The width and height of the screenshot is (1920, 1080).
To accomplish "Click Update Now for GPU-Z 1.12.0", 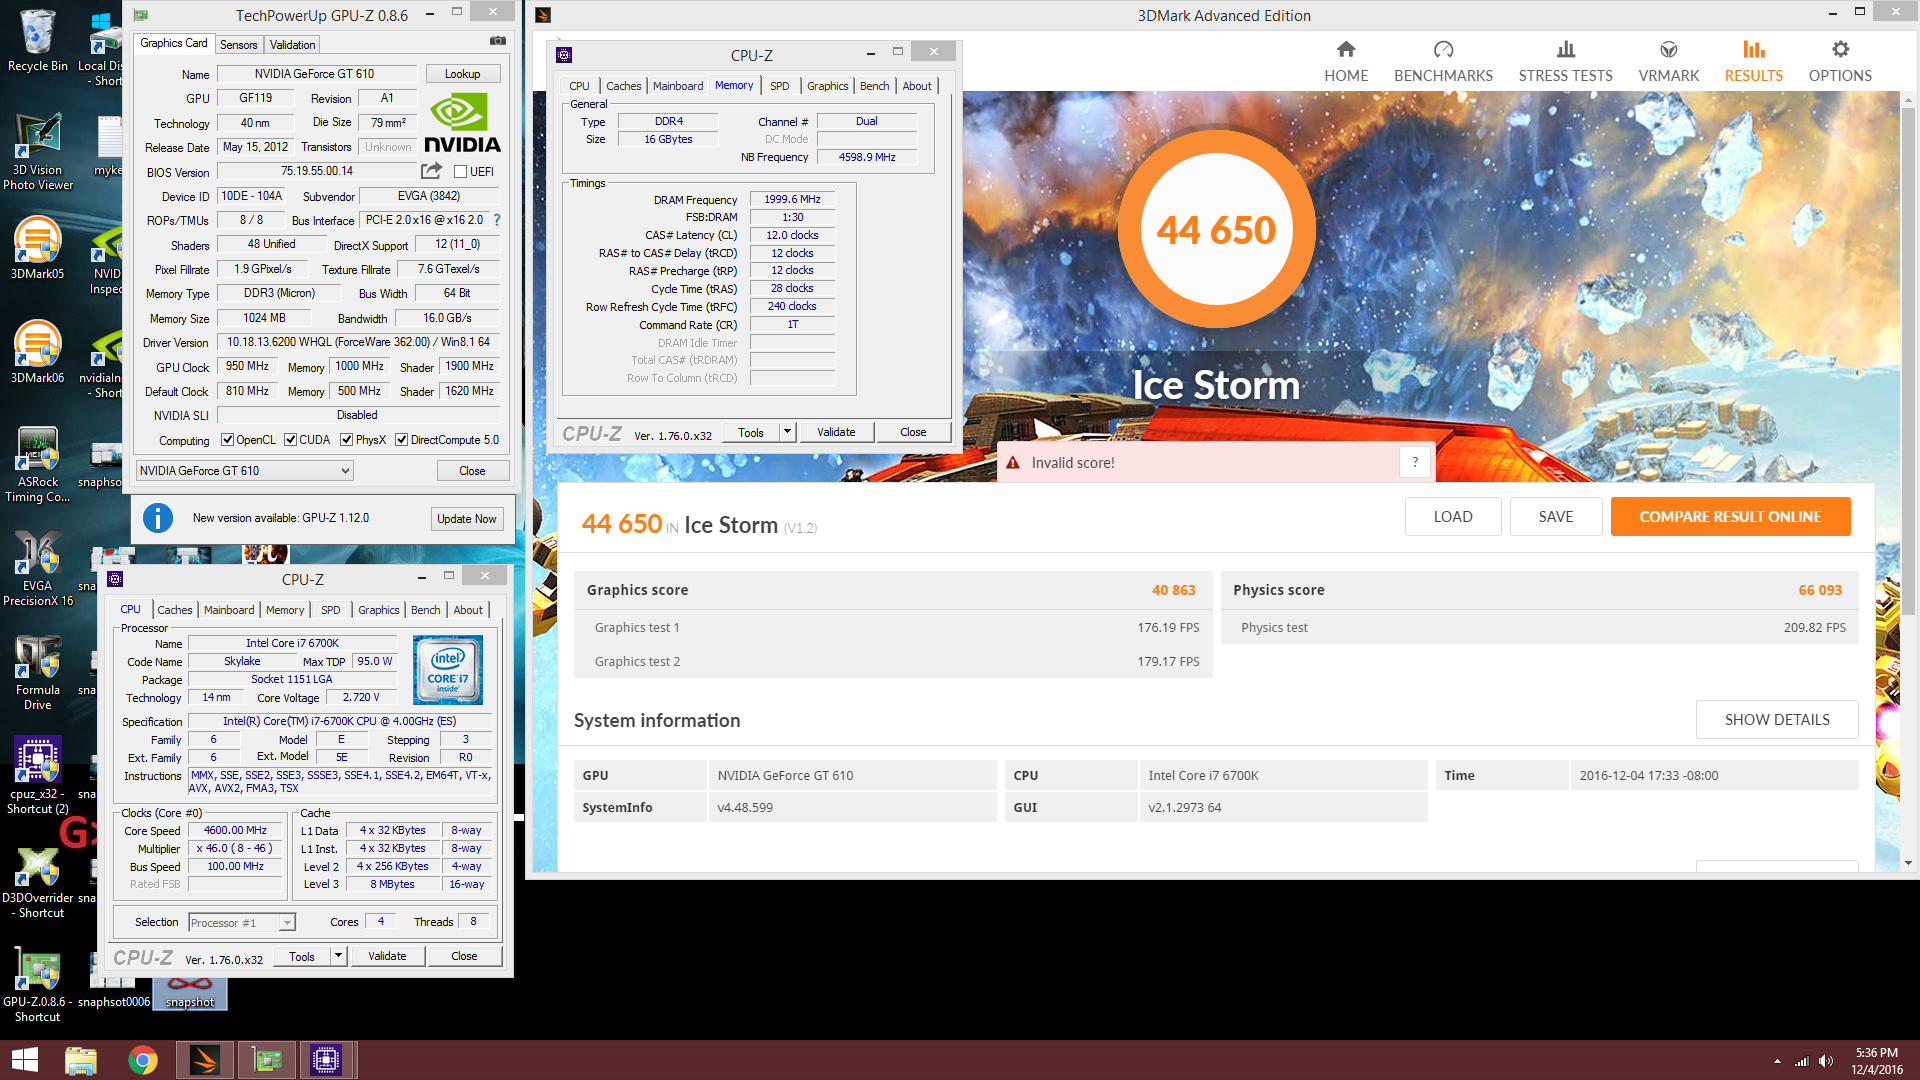I will [466, 519].
